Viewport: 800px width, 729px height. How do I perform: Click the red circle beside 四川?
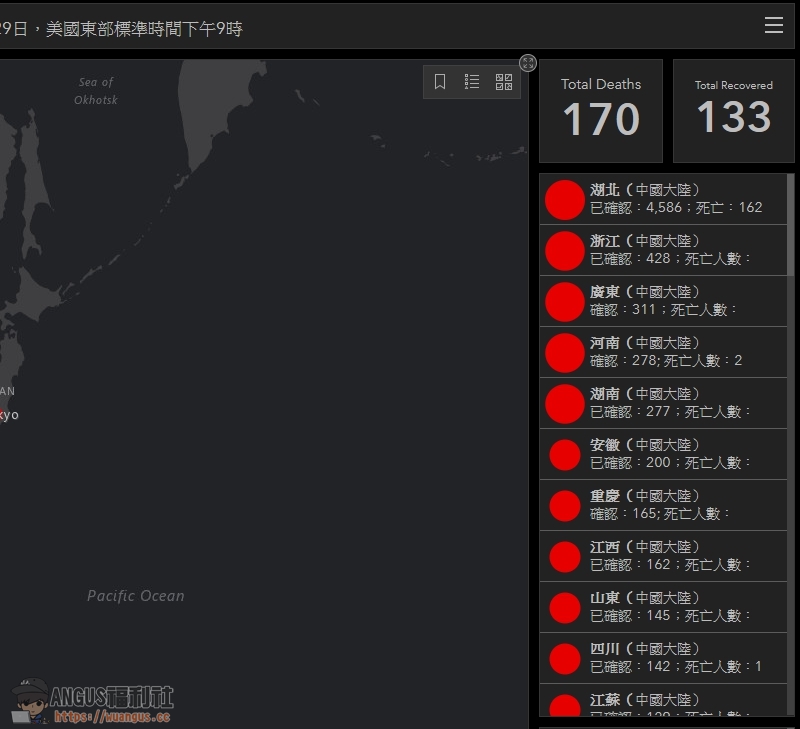(565, 659)
